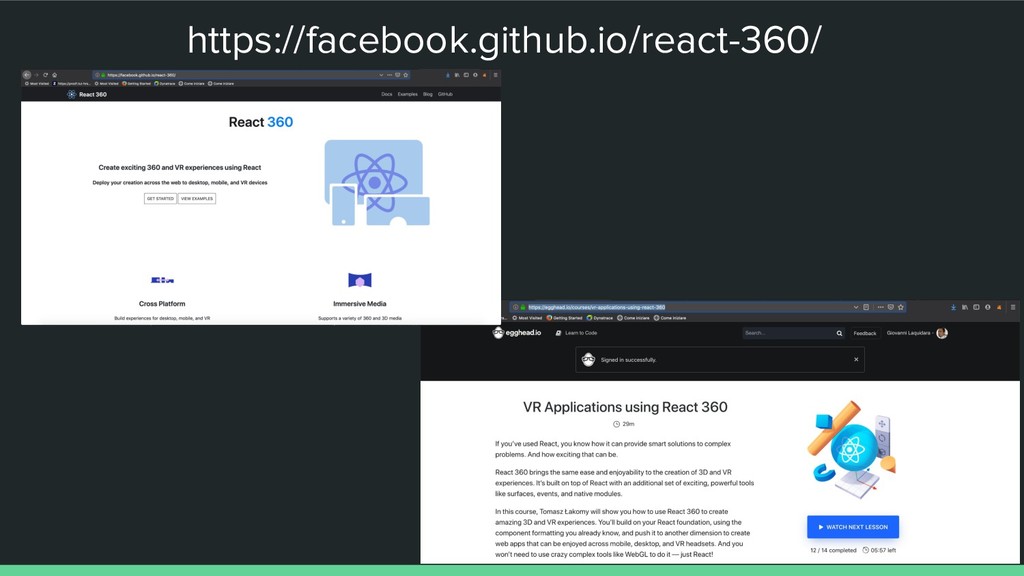Open GitHub link on React 360 site
Screen dimensions: 1024x576
pyautogui.click(x=445, y=94)
